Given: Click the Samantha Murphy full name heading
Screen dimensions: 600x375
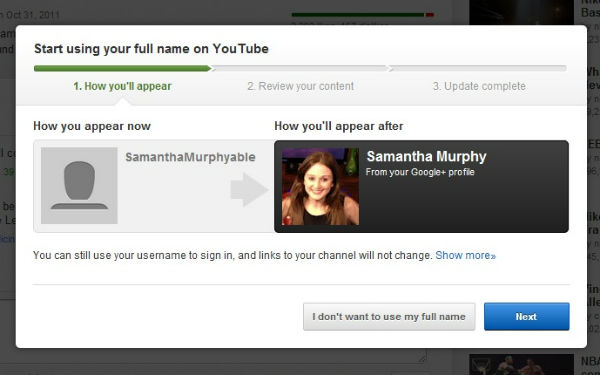Looking at the screenshot, I should 426,156.
